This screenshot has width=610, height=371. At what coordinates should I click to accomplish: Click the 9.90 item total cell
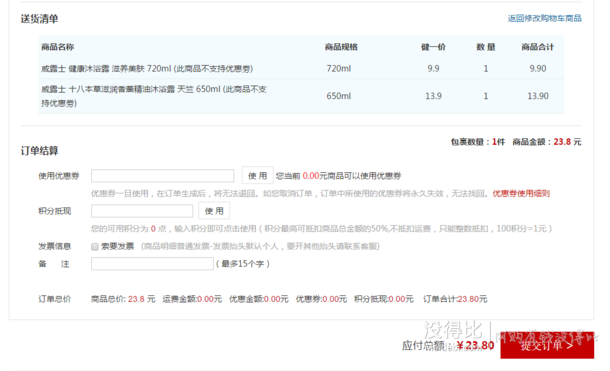[x=538, y=69]
